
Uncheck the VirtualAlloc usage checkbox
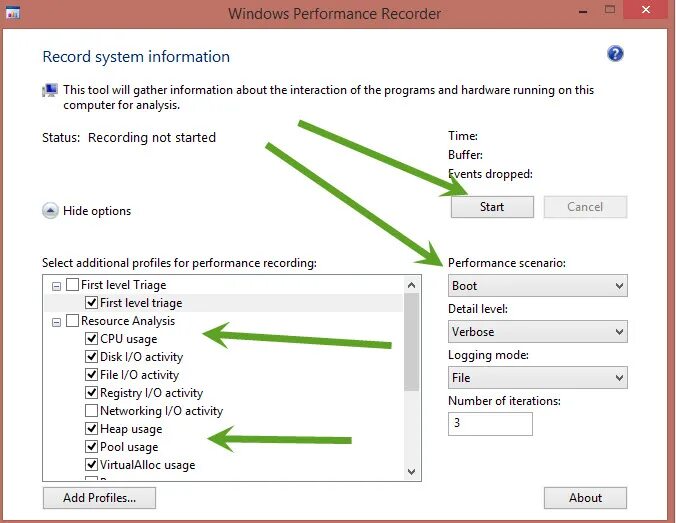(x=91, y=464)
